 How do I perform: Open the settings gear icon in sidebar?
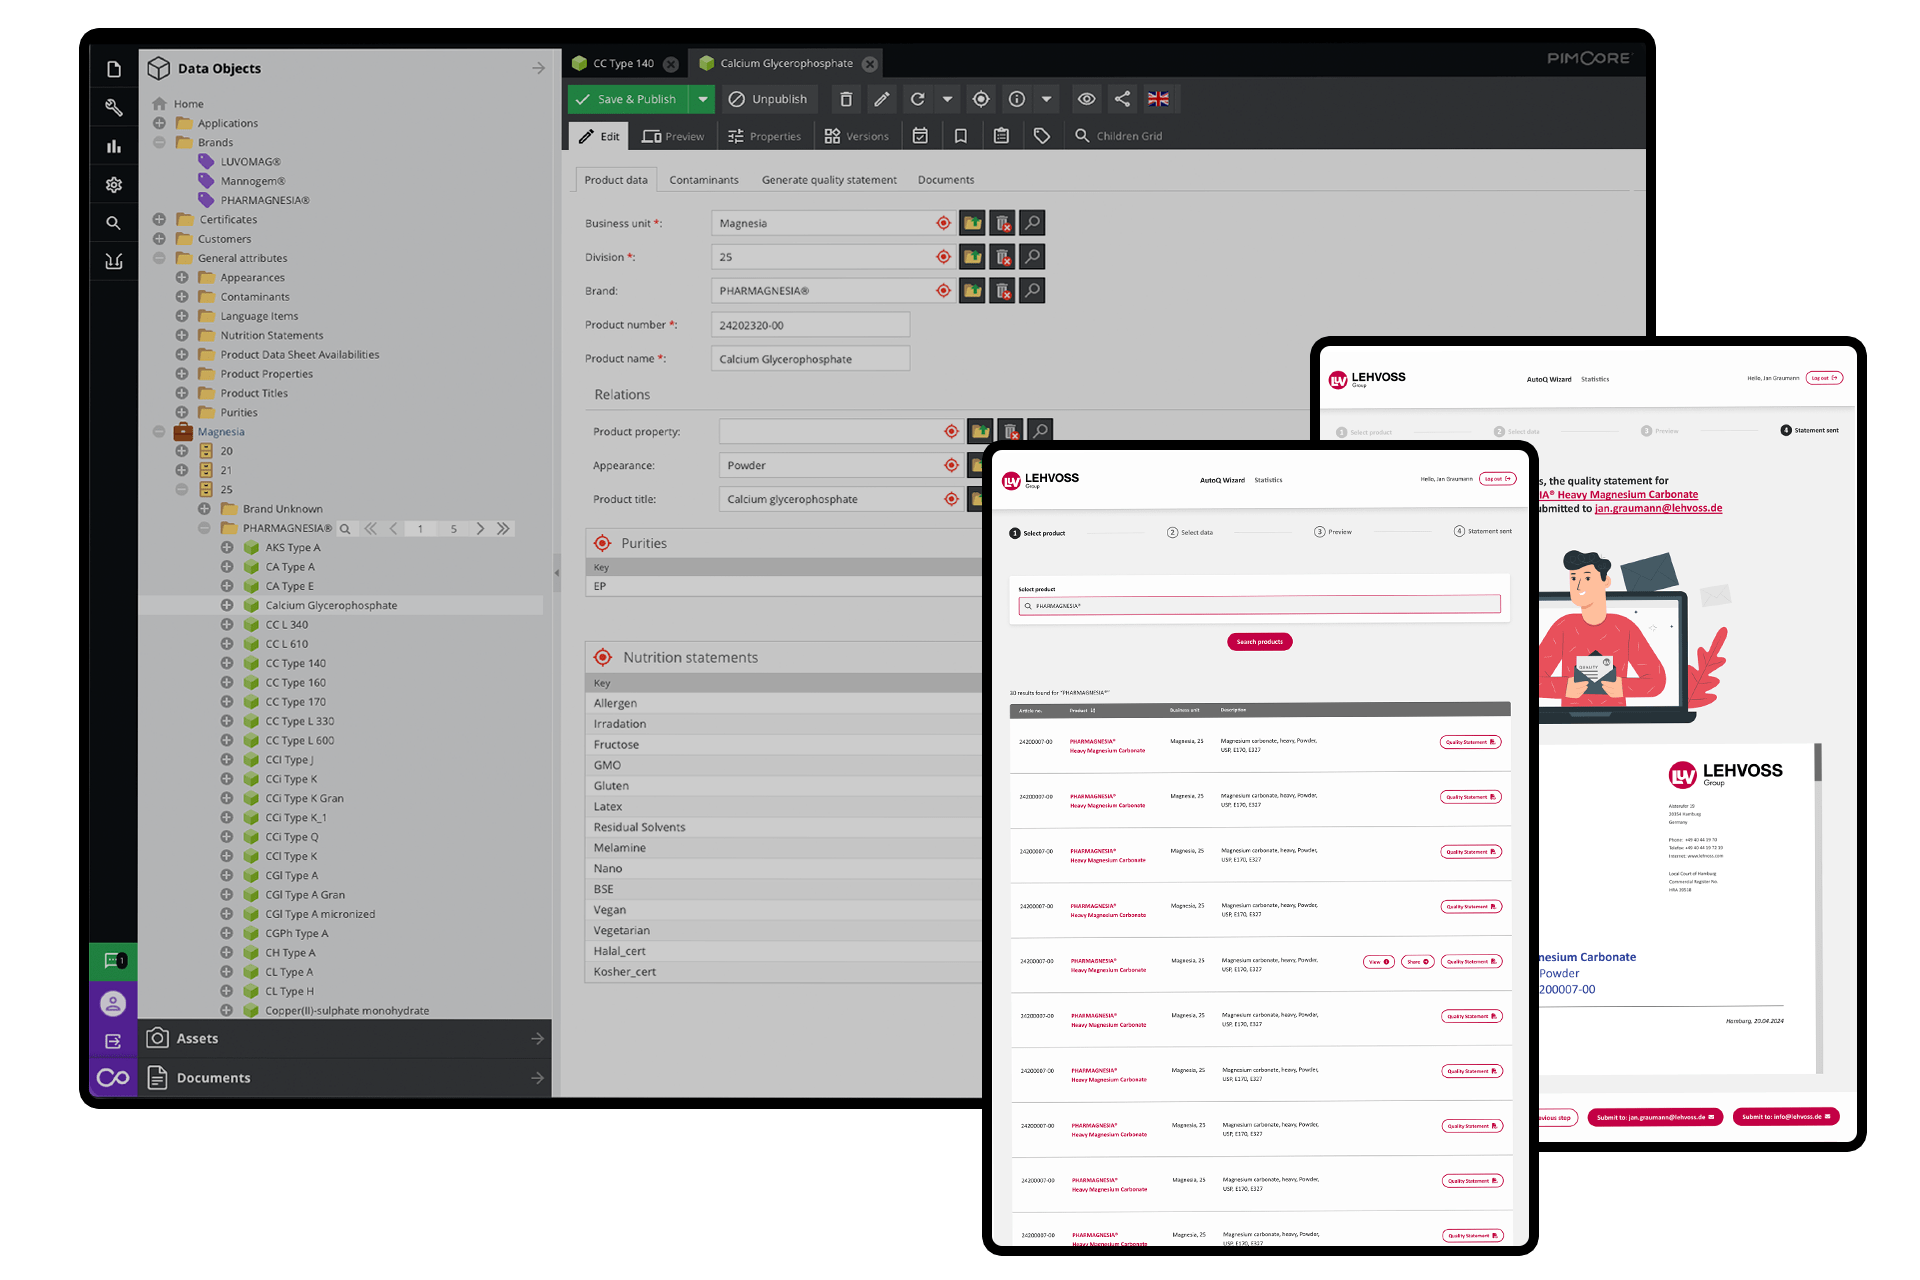114,184
